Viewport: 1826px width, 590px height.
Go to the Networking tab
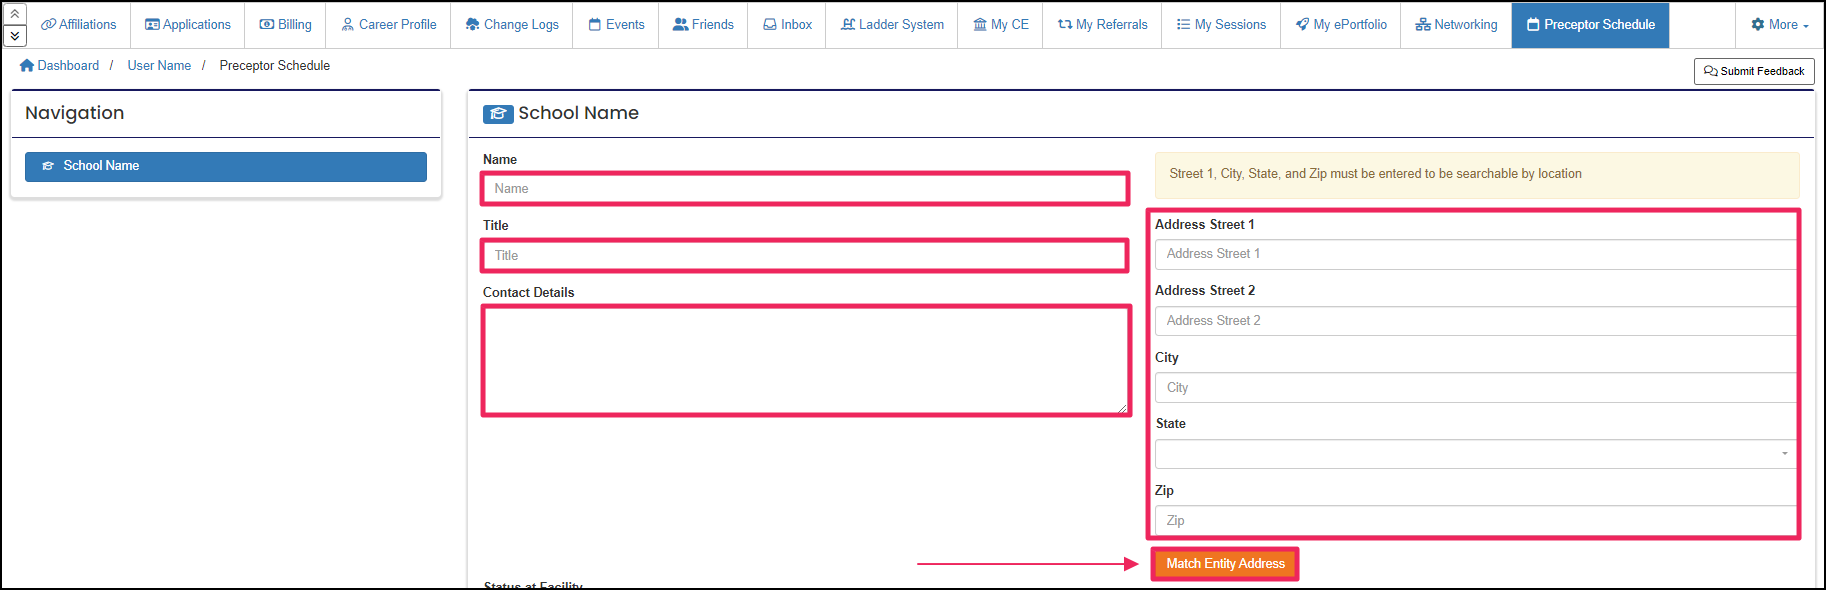pyautogui.click(x=1456, y=24)
